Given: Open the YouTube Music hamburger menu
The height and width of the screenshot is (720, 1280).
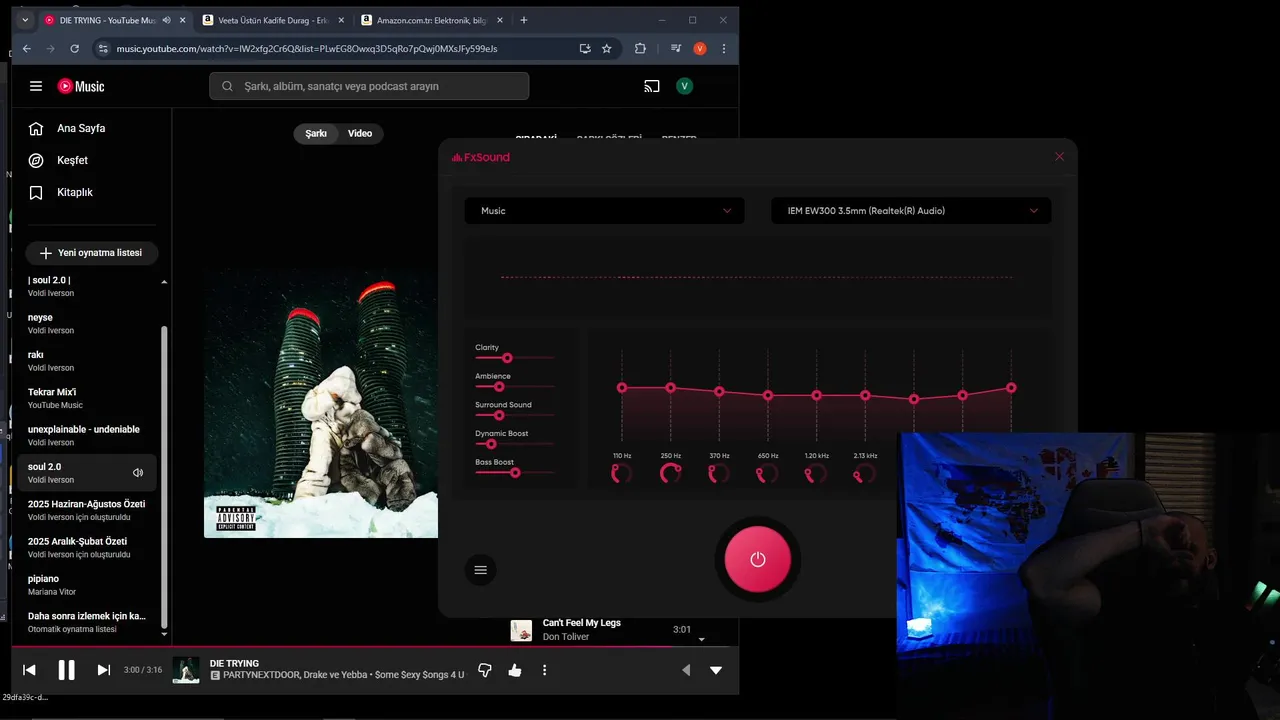Looking at the screenshot, I should [x=36, y=86].
